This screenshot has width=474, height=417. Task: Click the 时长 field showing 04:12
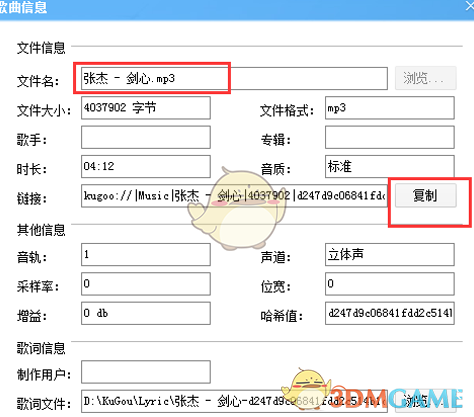coord(146,166)
